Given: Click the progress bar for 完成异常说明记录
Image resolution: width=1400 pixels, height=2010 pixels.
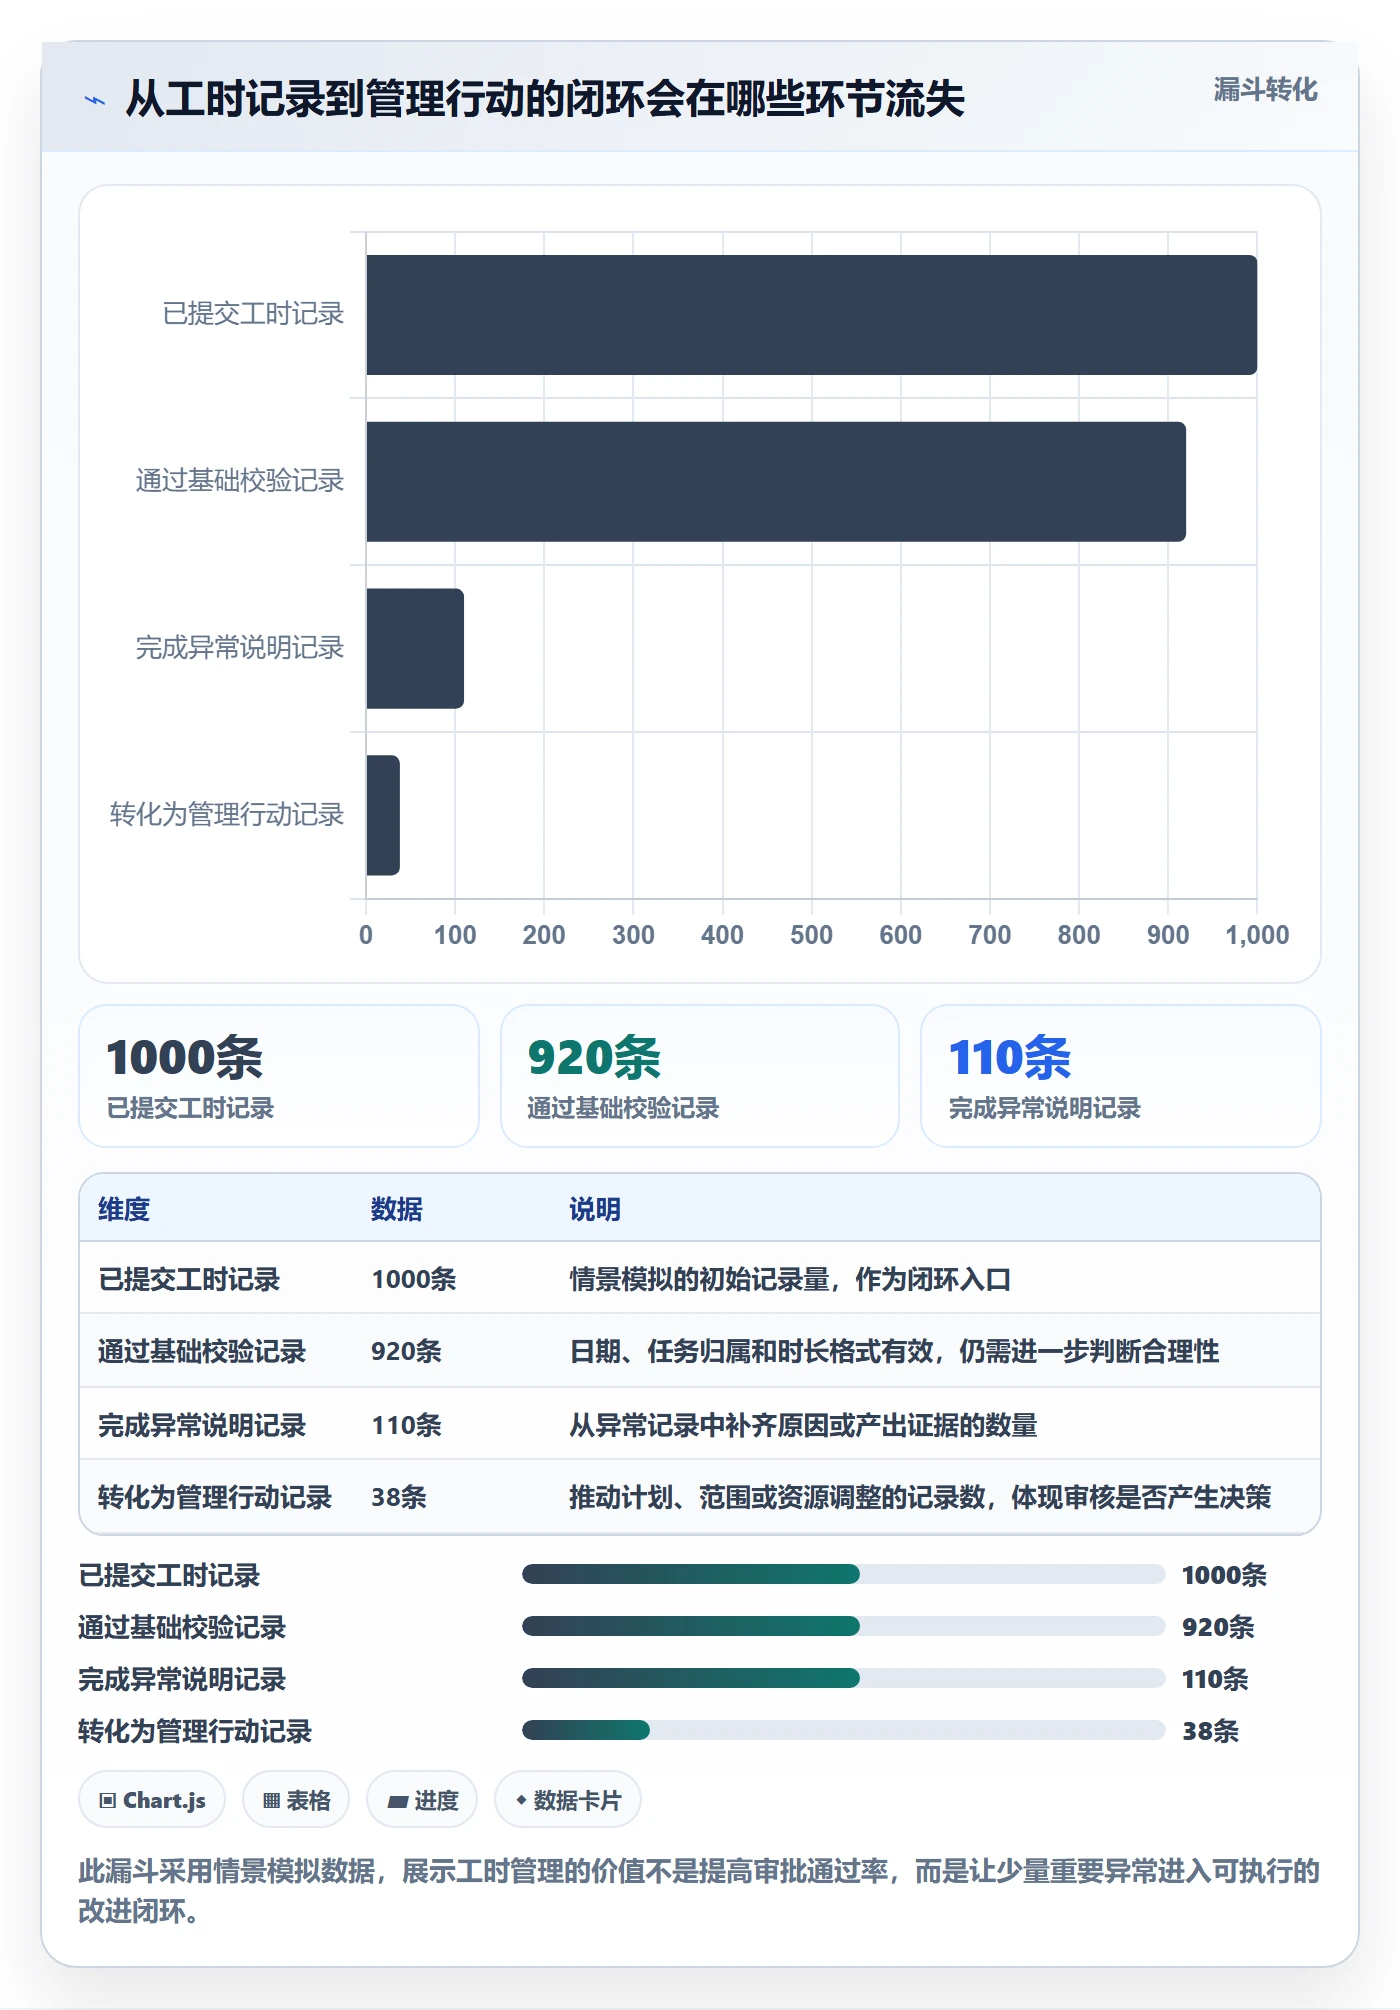Looking at the screenshot, I should [x=844, y=1679].
